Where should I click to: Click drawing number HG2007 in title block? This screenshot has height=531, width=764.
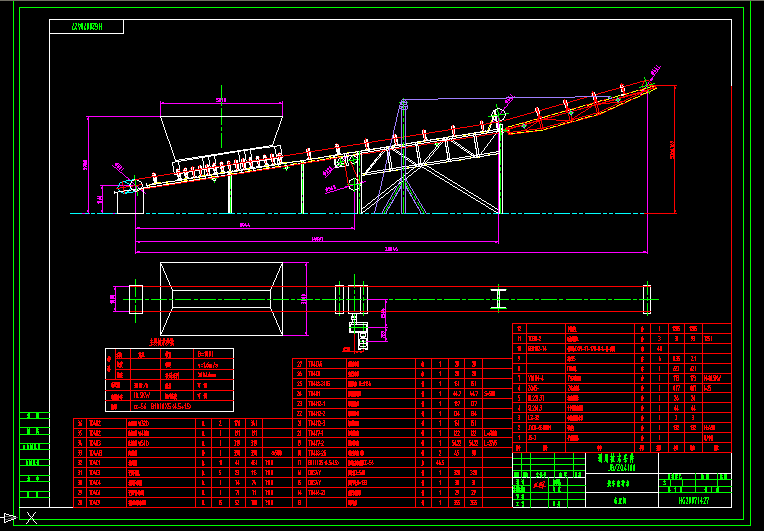(x=694, y=500)
